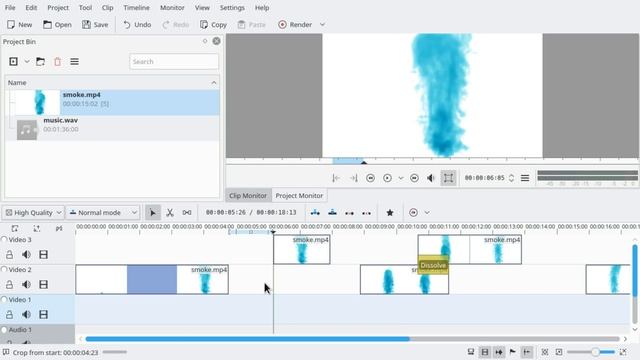Screen dimensions: 640x360
Task: Create folder in Project Bin
Action: click(x=40, y=62)
